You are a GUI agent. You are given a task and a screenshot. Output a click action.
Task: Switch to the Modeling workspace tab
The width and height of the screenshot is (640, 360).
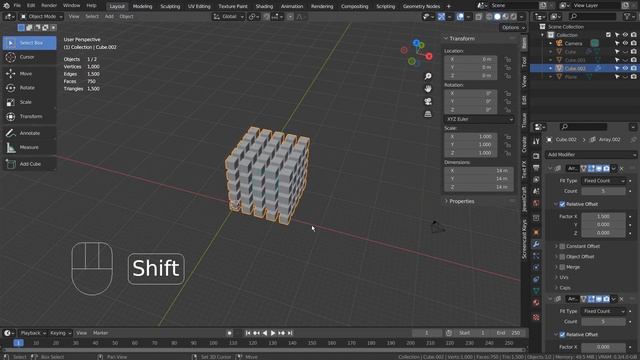(x=142, y=6)
